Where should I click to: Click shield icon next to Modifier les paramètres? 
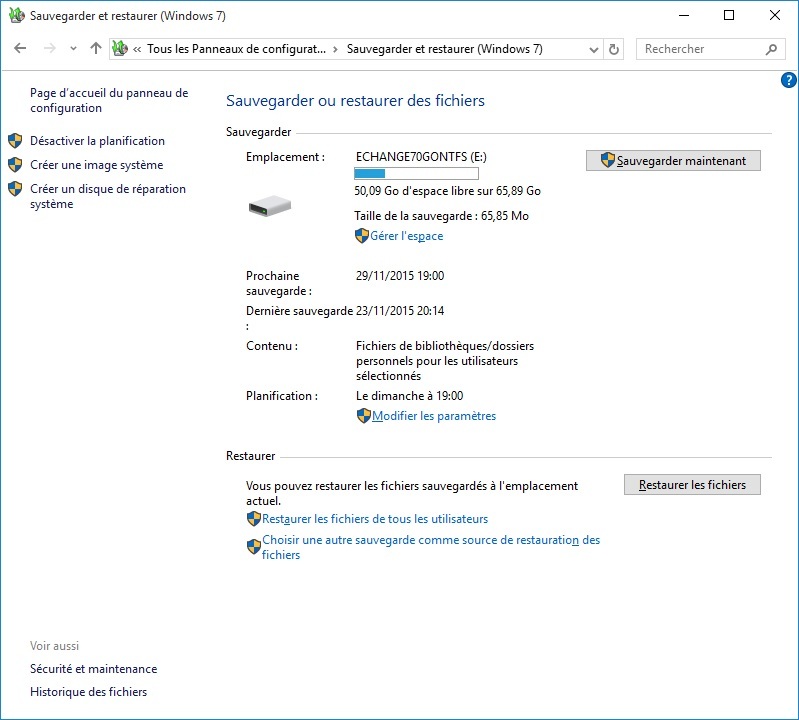(364, 416)
